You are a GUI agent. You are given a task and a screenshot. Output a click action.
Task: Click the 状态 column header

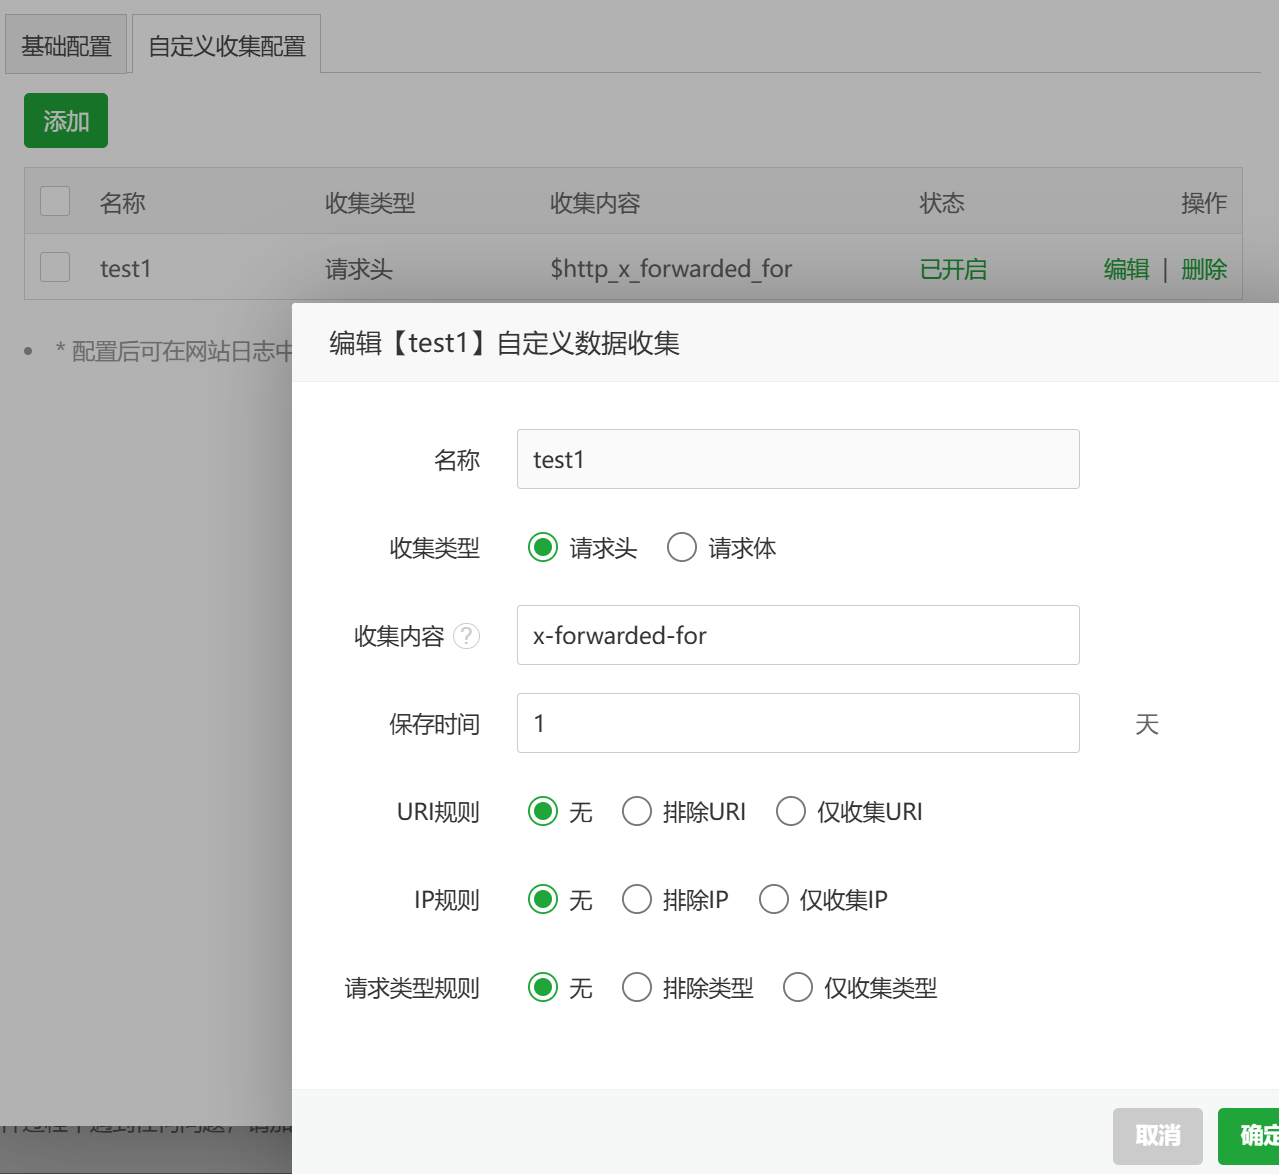pyautogui.click(x=942, y=203)
